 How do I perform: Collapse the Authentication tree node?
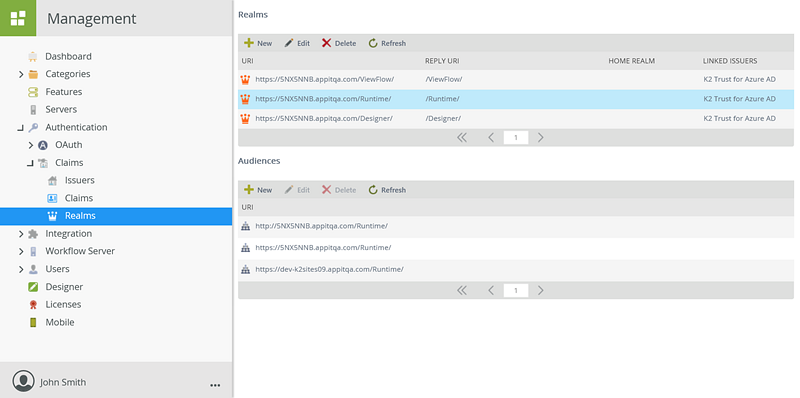click(20, 128)
